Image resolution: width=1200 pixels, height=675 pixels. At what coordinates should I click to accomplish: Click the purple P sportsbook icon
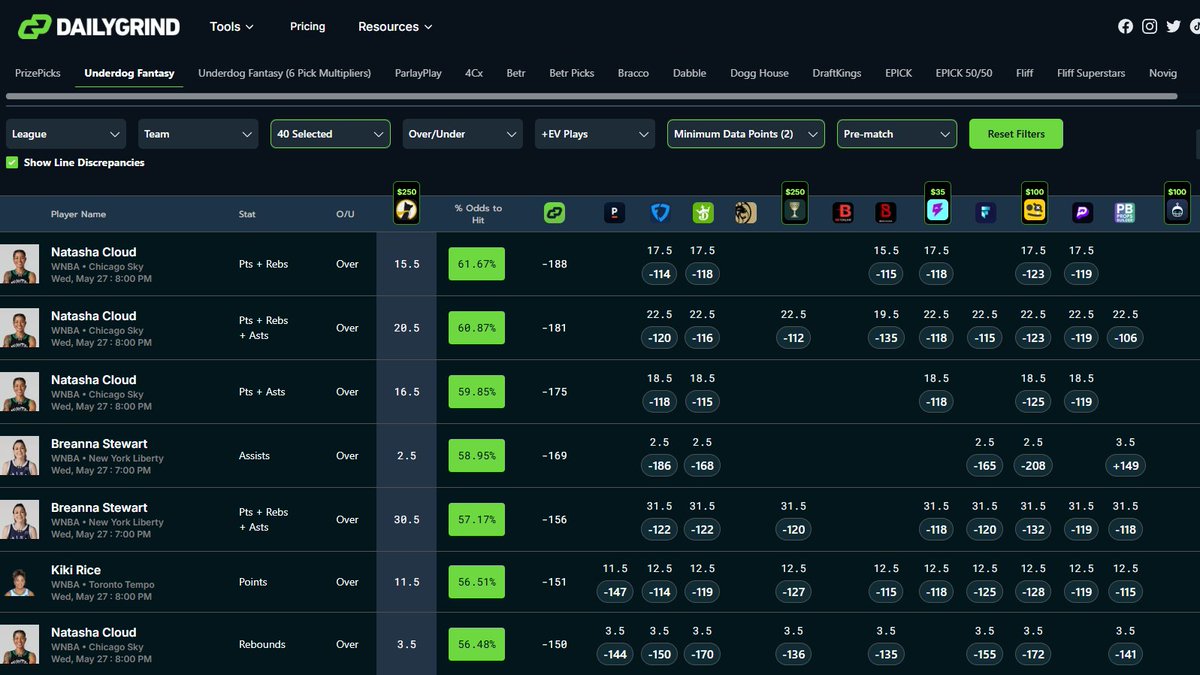click(x=1081, y=212)
